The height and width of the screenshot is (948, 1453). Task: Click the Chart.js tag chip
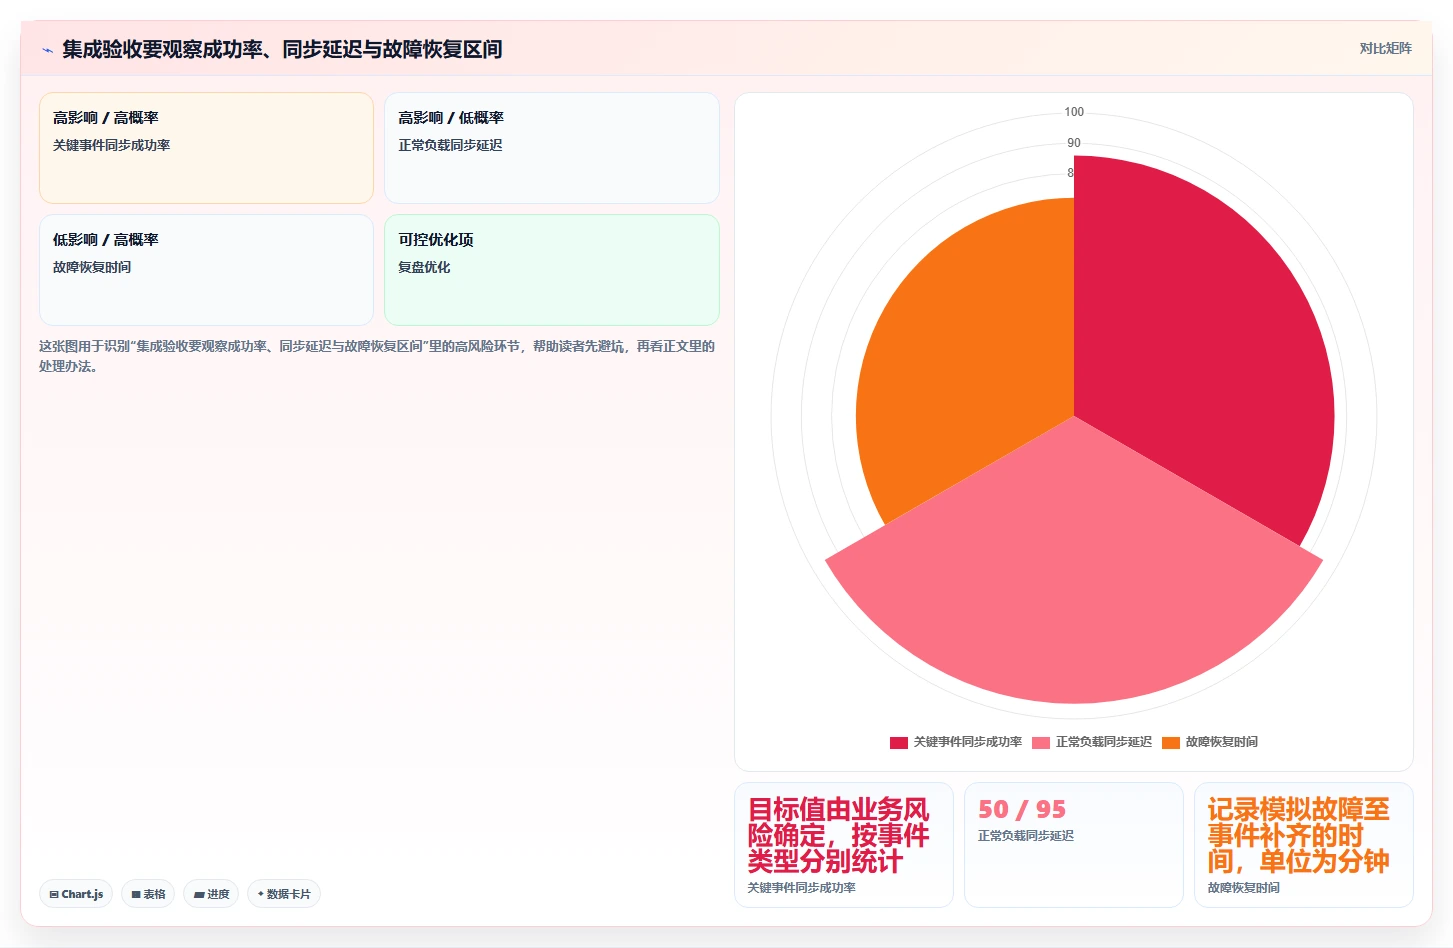click(x=76, y=894)
